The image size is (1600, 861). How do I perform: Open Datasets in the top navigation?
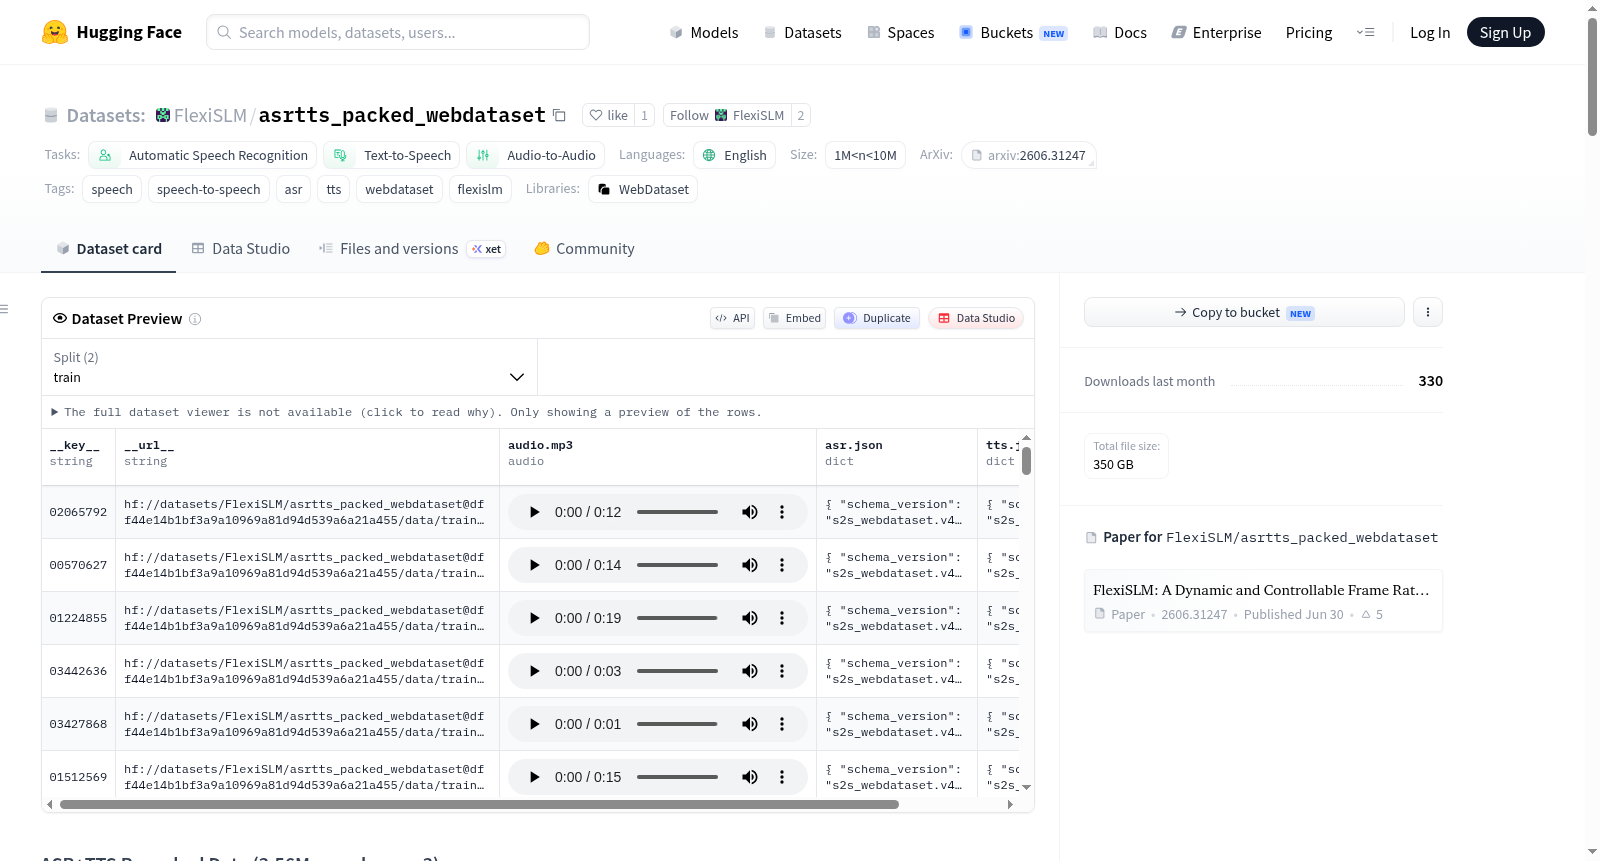pyautogui.click(x=802, y=32)
